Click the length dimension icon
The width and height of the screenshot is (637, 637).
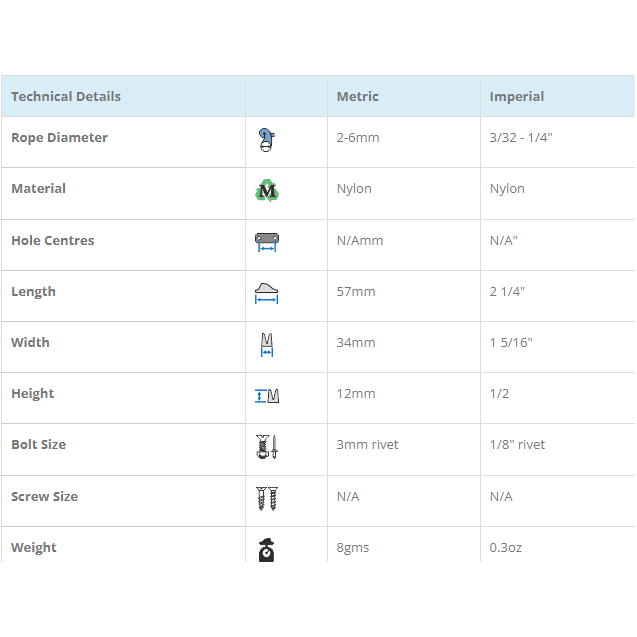[266, 293]
